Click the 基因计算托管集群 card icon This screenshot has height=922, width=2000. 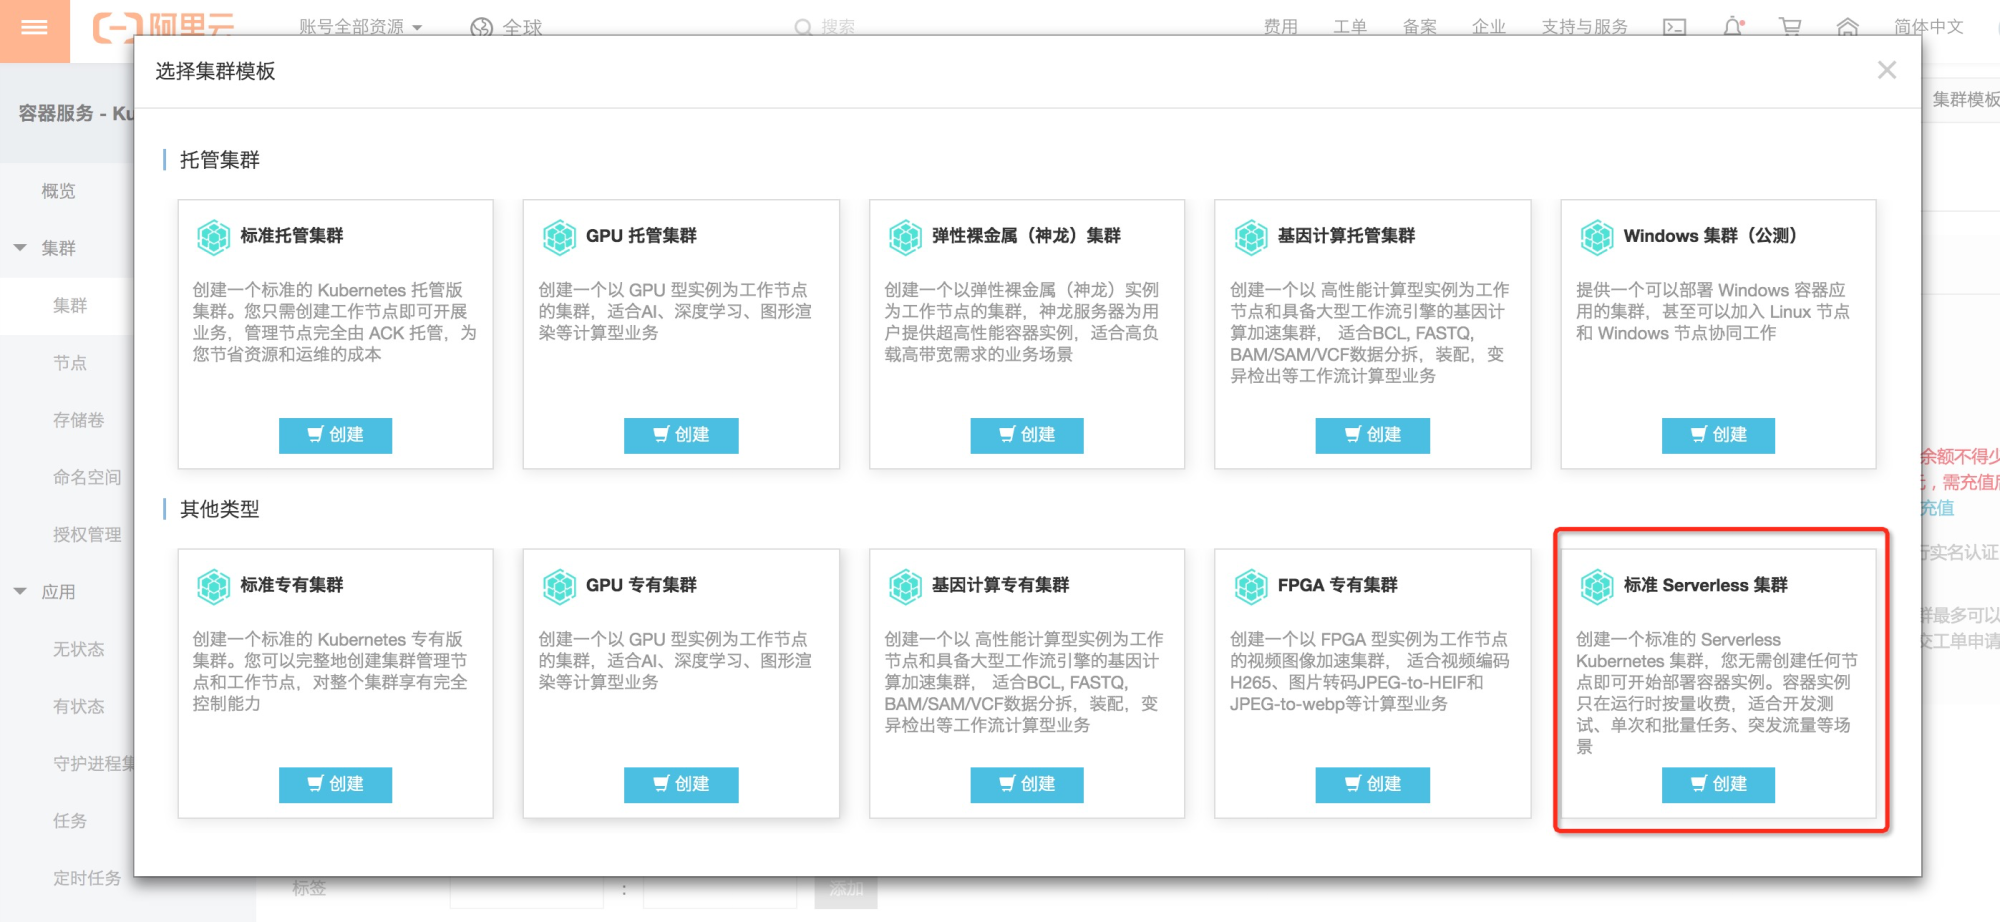(x=1251, y=237)
